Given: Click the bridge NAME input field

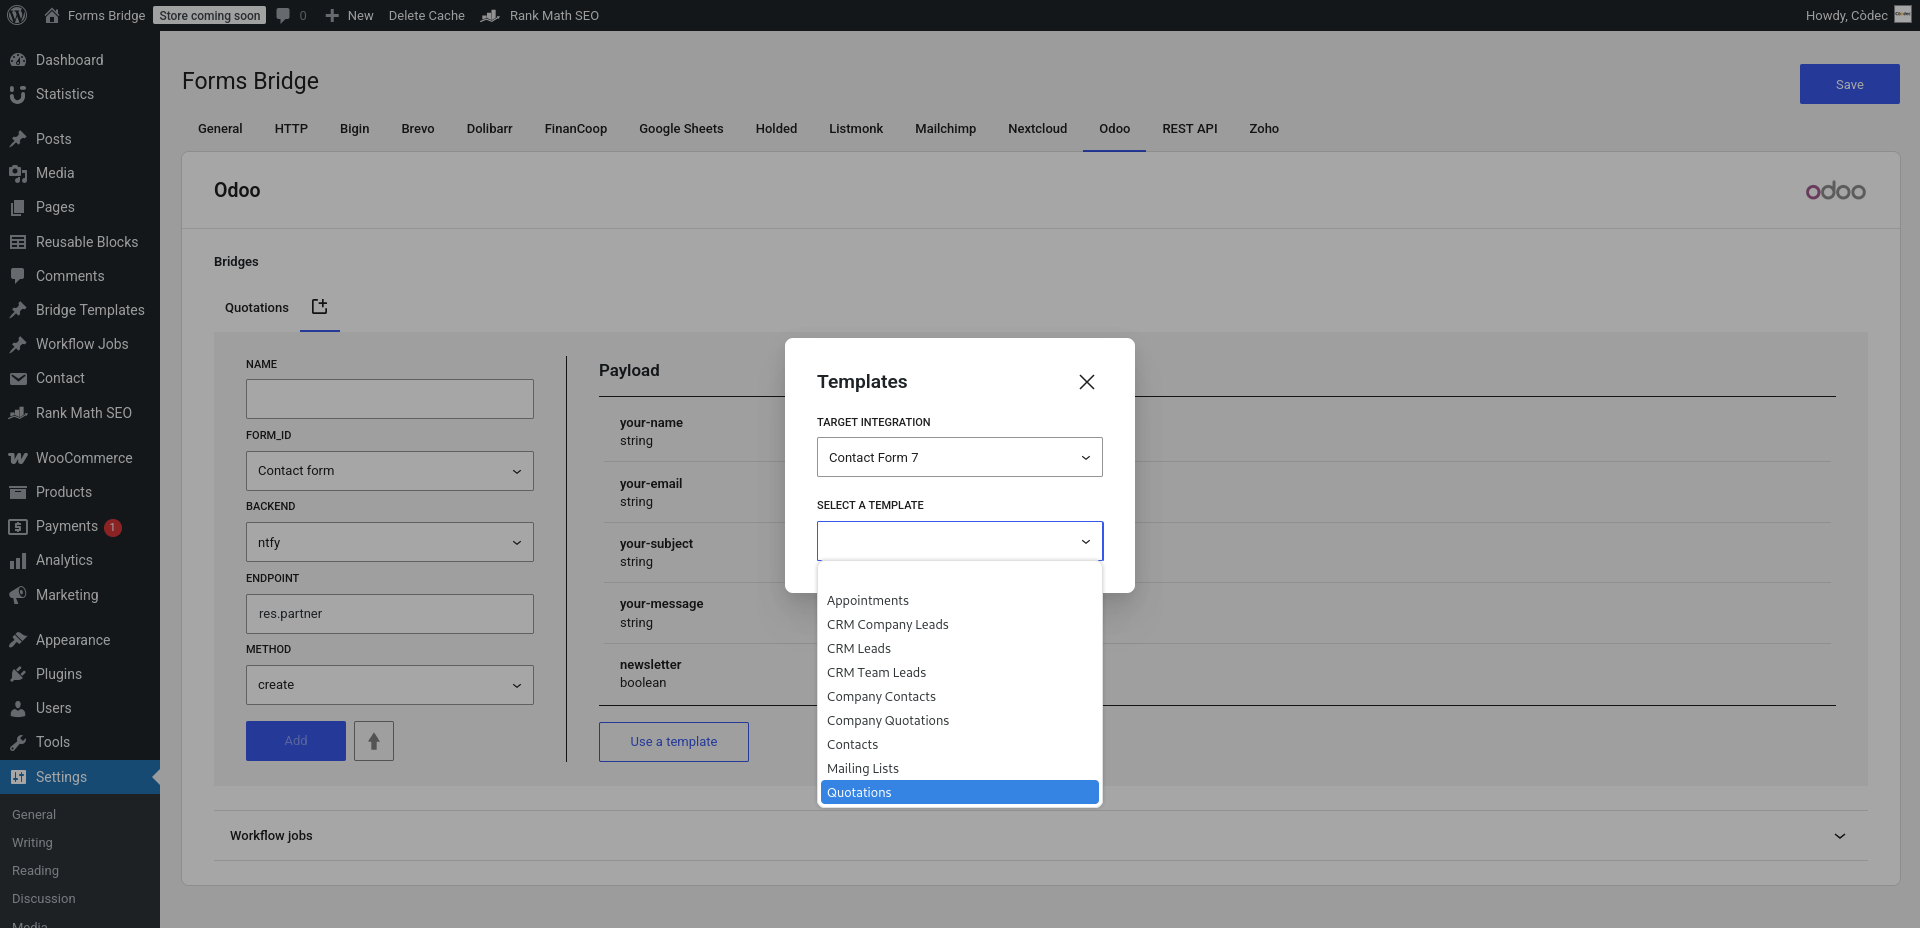Looking at the screenshot, I should click(390, 399).
